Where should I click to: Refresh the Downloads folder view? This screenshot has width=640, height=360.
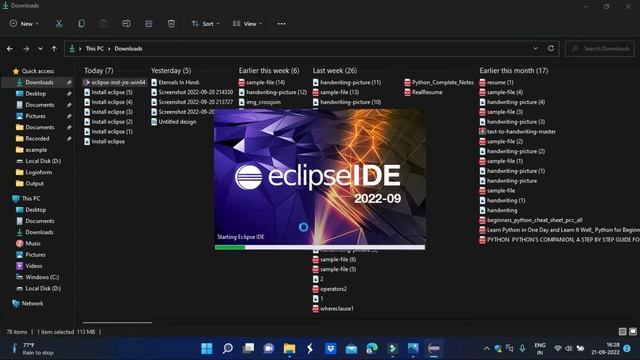coord(551,48)
